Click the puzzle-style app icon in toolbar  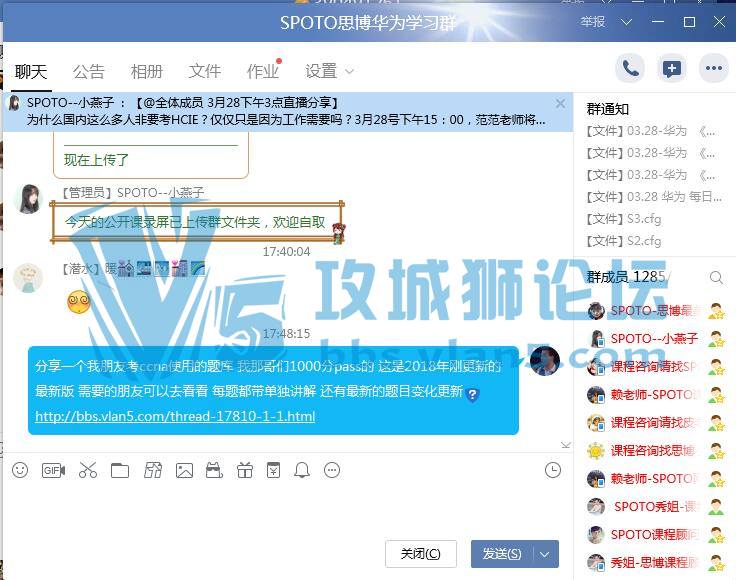153,470
